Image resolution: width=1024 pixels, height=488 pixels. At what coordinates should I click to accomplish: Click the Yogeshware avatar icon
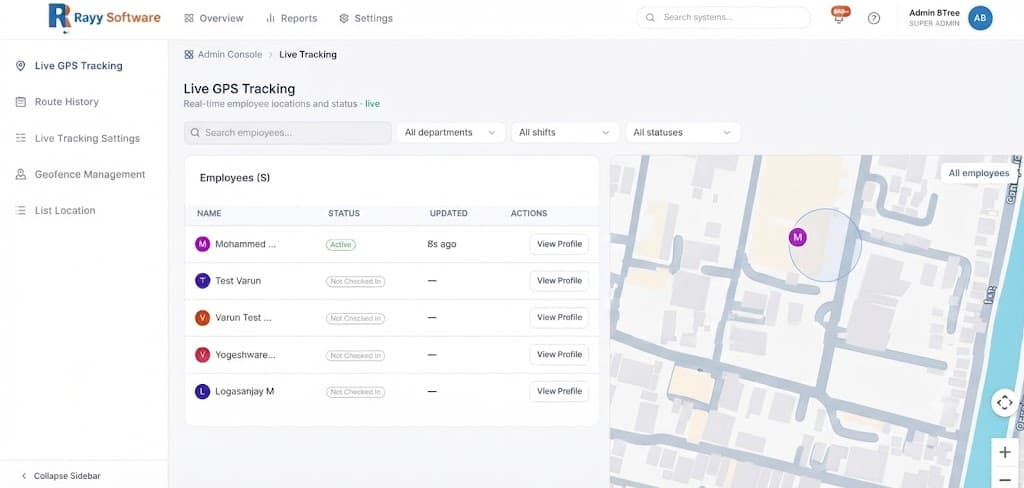(x=202, y=355)
